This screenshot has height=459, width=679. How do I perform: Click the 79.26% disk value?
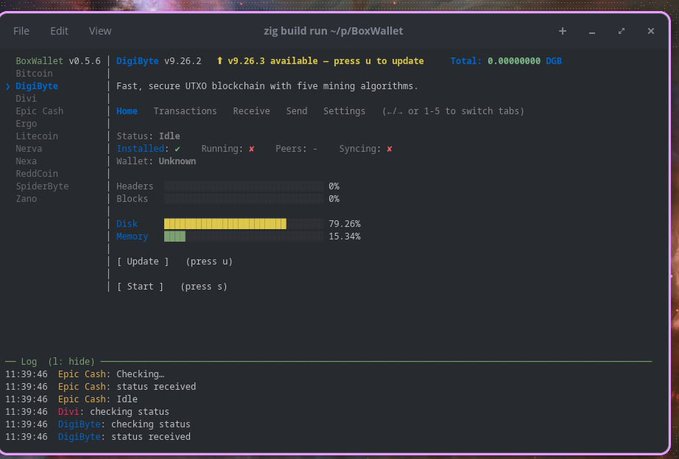point(344,223)
